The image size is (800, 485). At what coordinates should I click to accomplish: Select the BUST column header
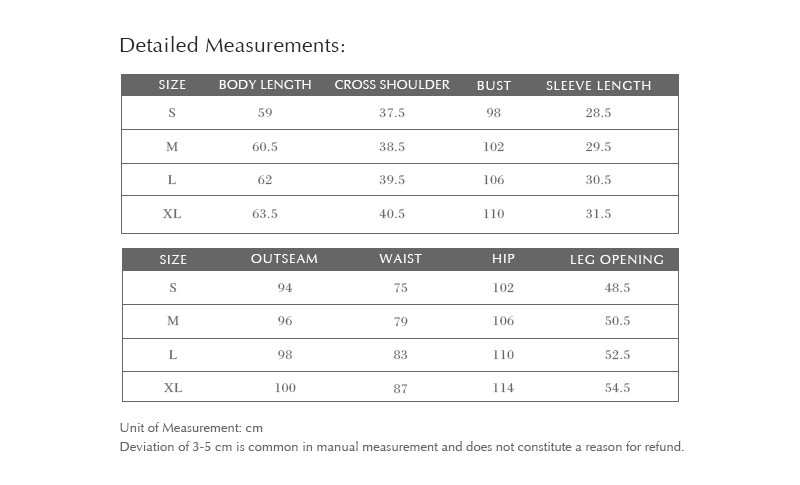[494, 86]
